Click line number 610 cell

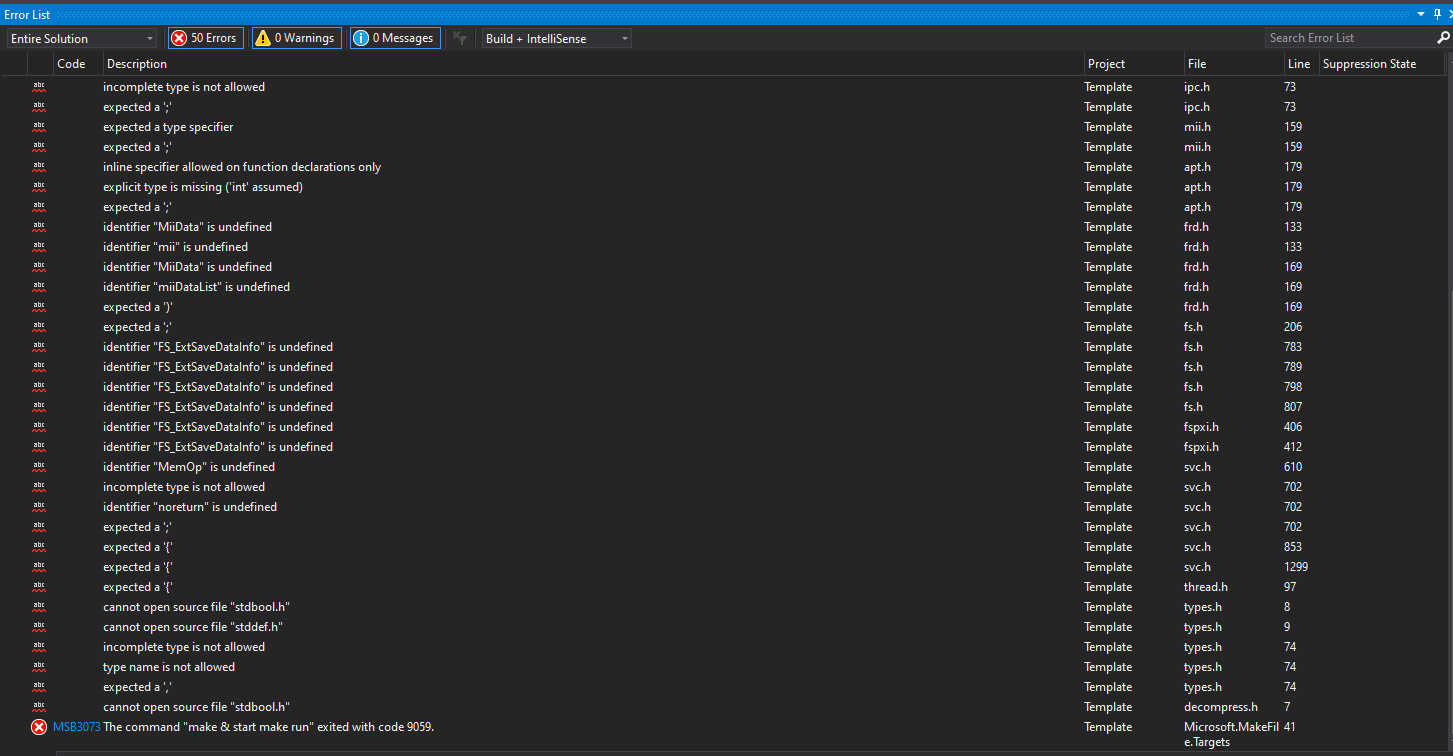pos(1293,467)
